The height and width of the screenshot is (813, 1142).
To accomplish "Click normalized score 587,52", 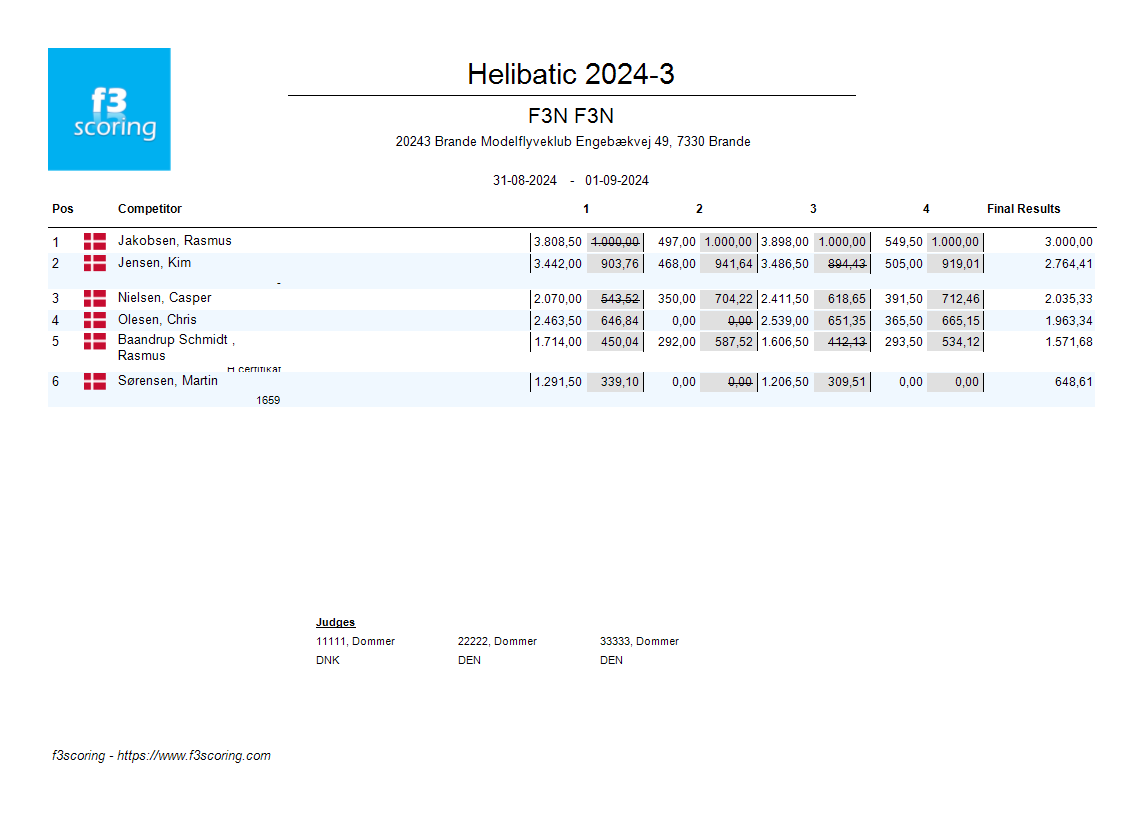I will click(x=733, y=342).
